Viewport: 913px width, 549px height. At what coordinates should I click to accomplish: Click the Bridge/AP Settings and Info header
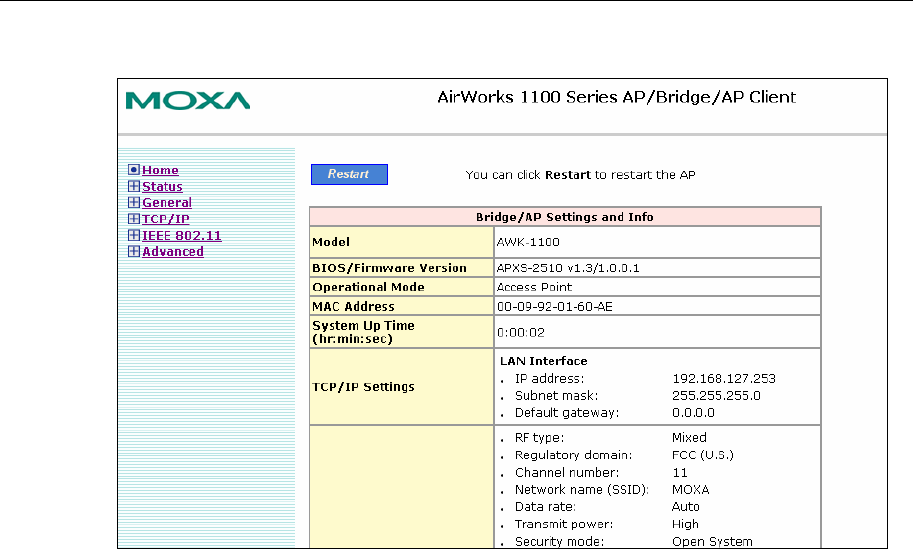565,217
